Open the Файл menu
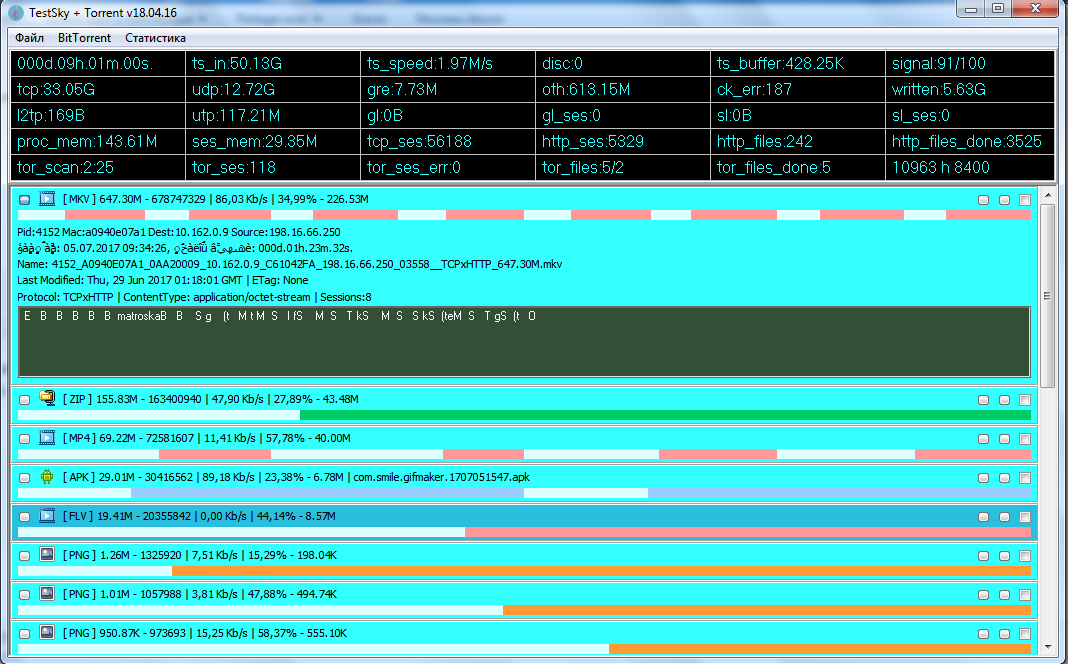 (x=29, y=38)
